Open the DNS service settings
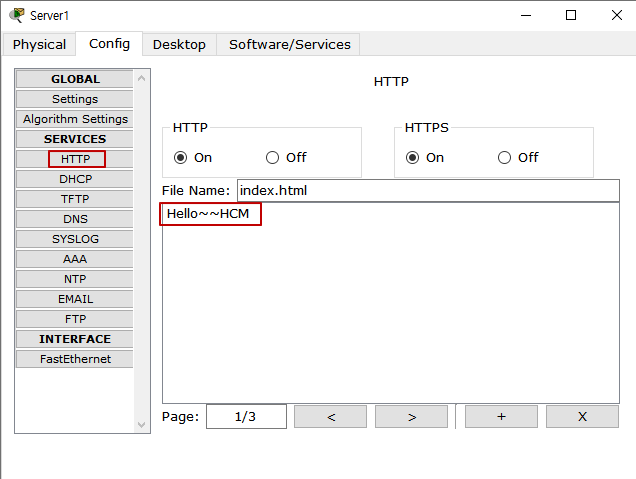The width and height of the screenshot is (636, 479). 75,219
